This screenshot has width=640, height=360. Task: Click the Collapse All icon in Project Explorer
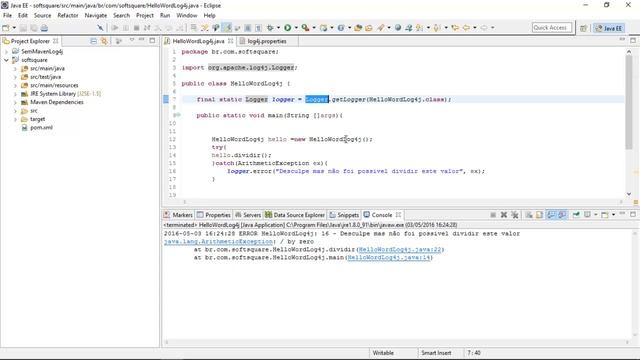pyautogui.click(x=93, y=41)
